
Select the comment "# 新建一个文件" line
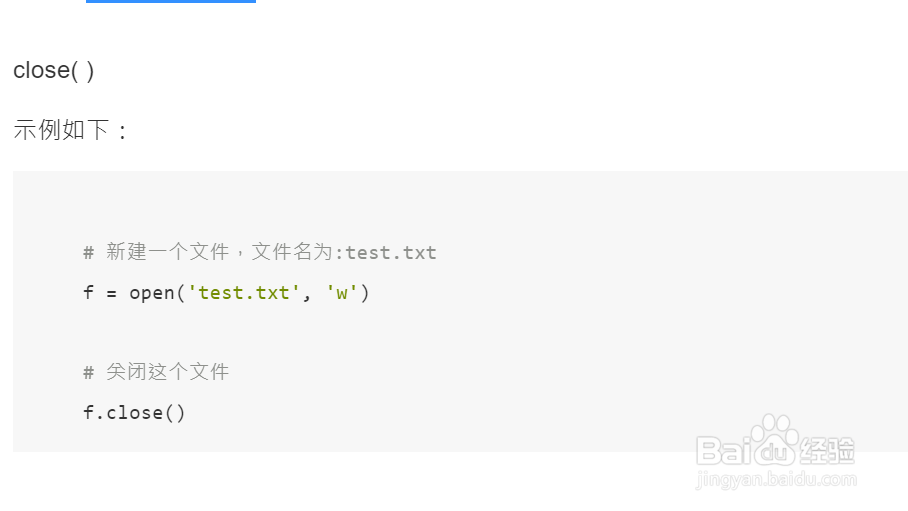[260, 253]
